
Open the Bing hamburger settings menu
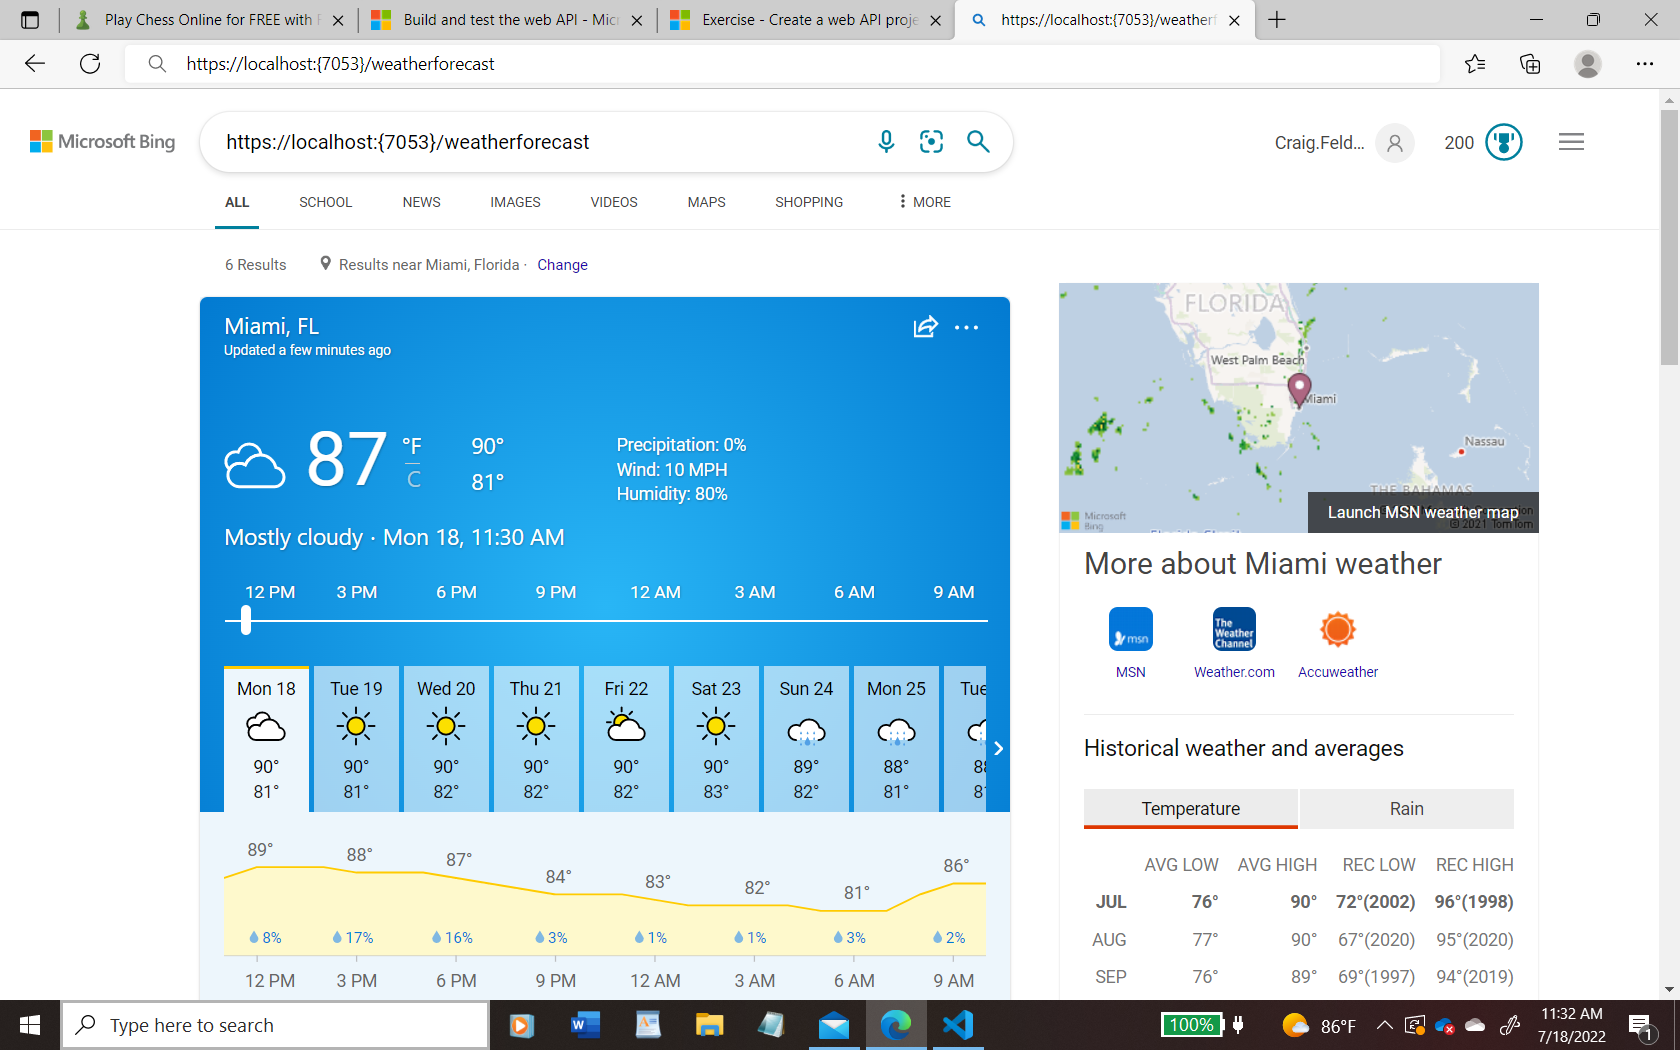pos(1571,142)
